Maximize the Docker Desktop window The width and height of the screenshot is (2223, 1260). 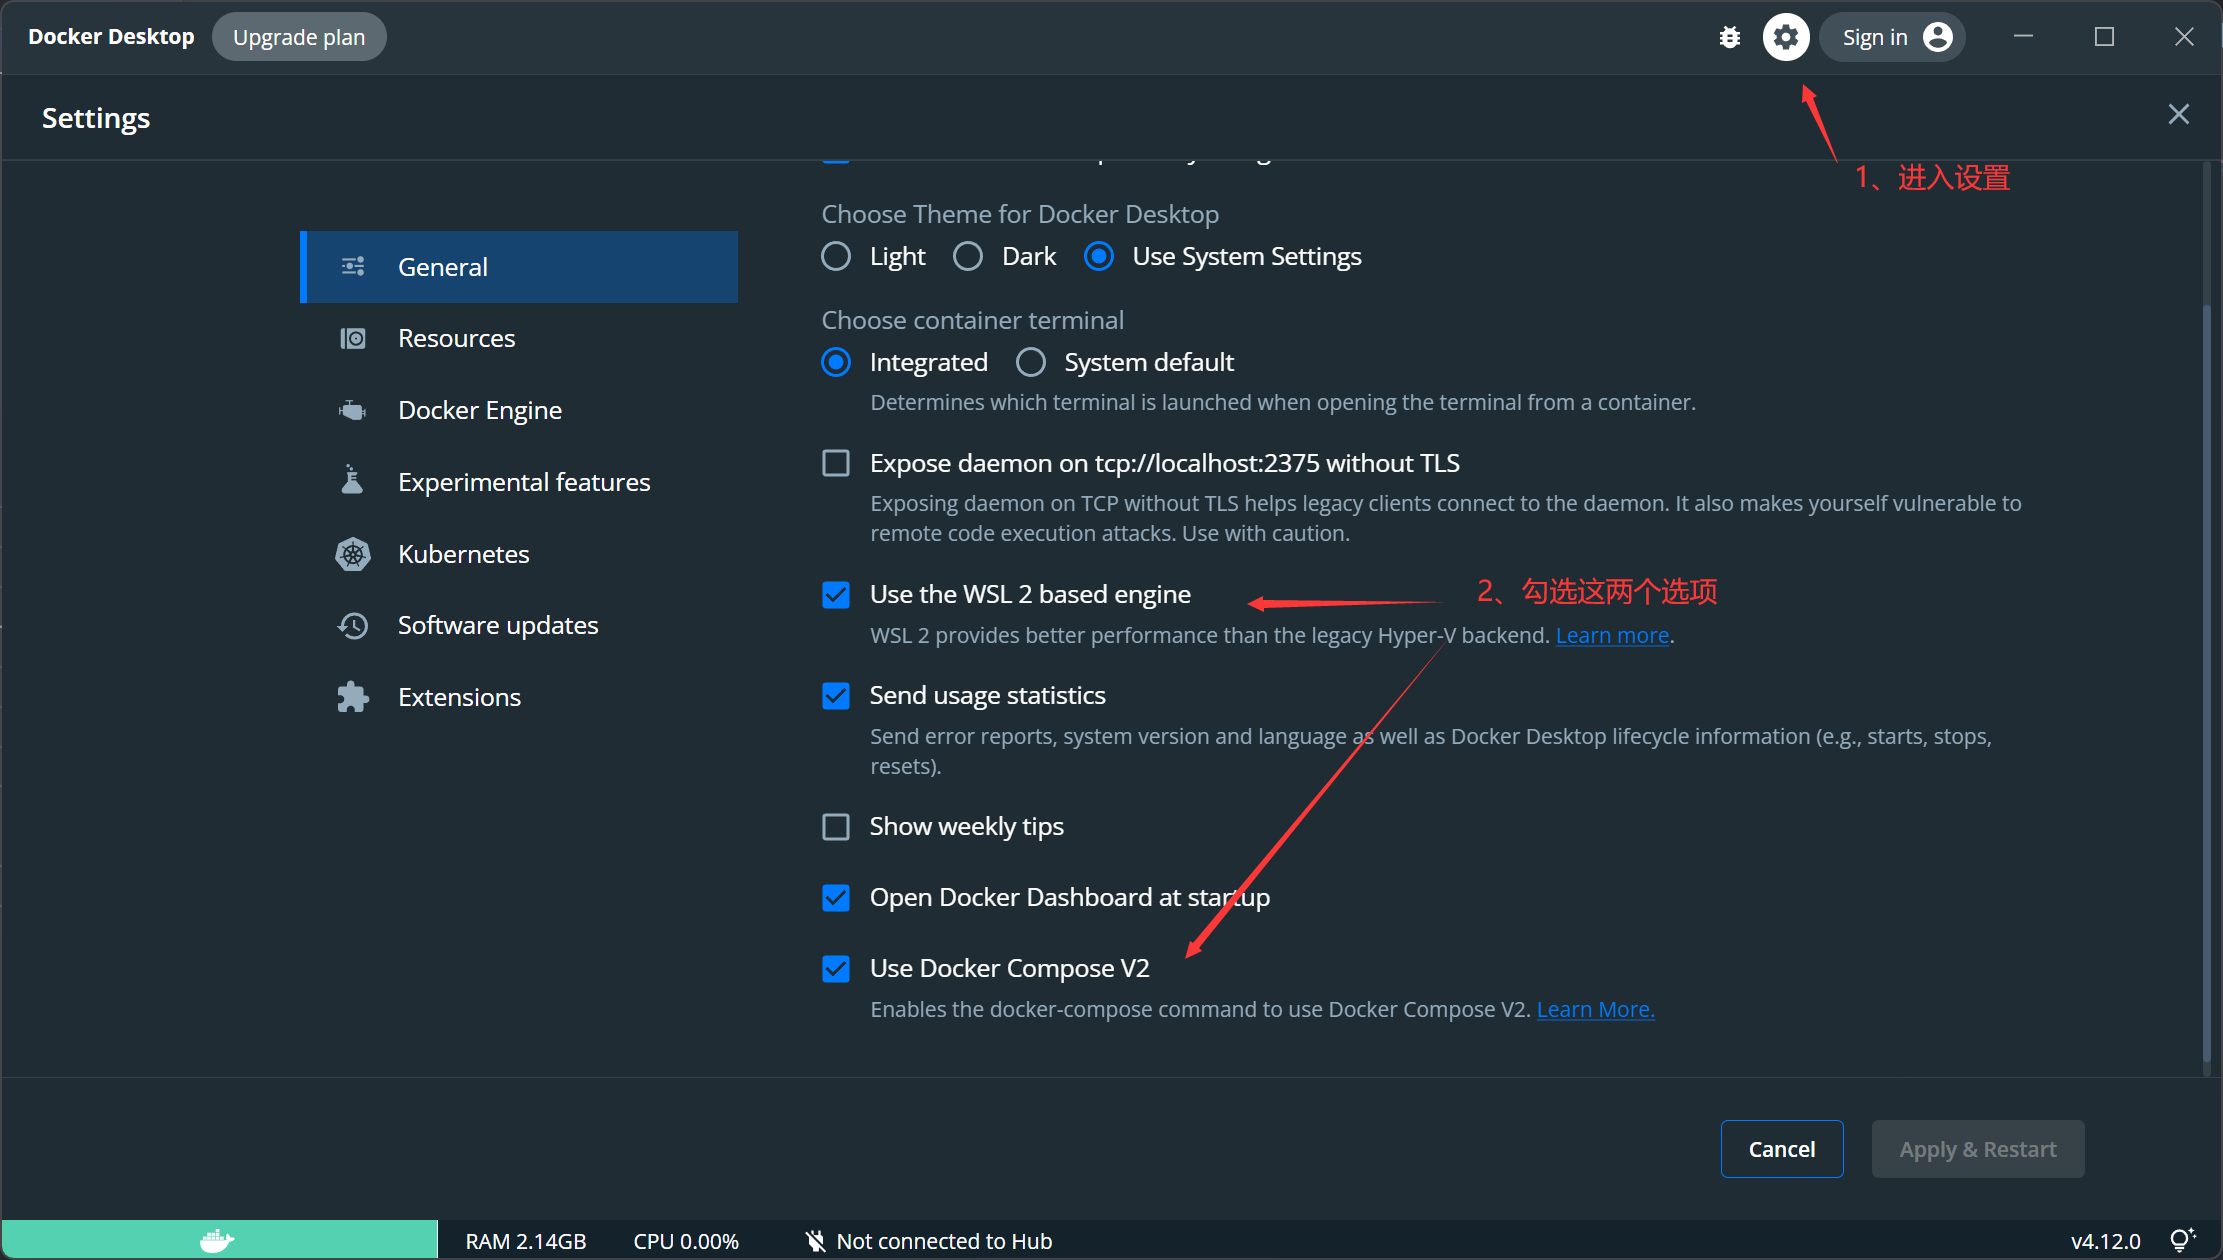click(x=2104, y=37)
